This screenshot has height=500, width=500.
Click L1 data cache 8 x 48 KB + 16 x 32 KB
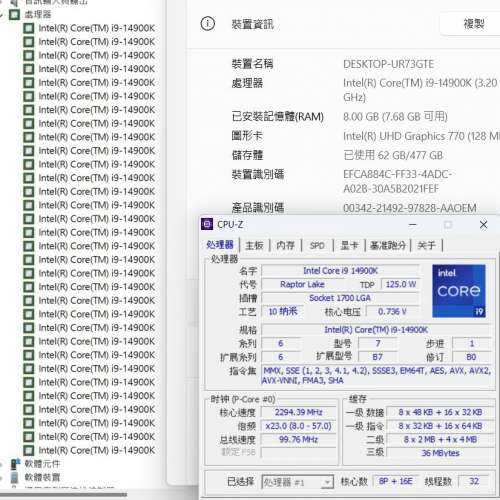point(440,412)
